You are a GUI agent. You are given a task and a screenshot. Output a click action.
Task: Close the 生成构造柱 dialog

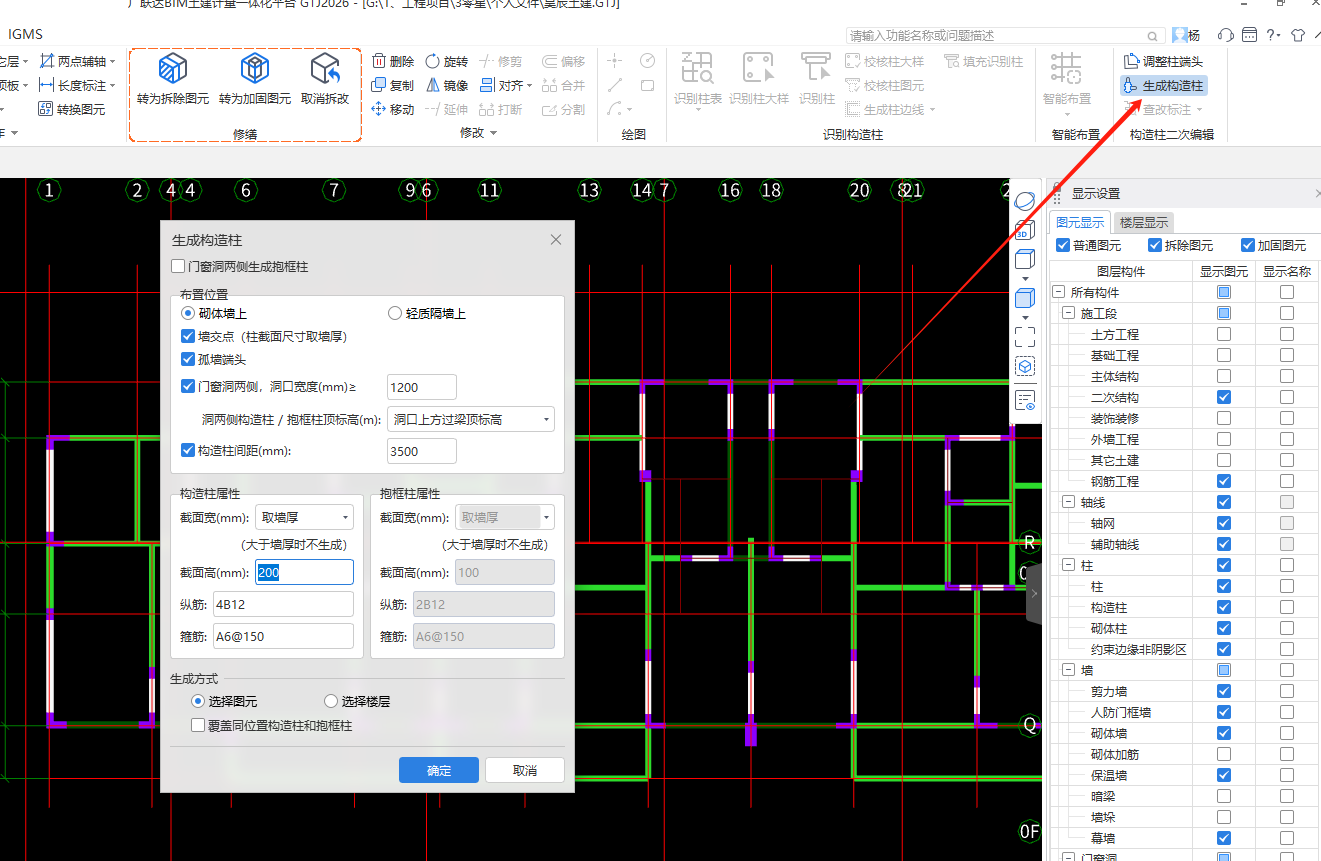(x=556, y=240)
